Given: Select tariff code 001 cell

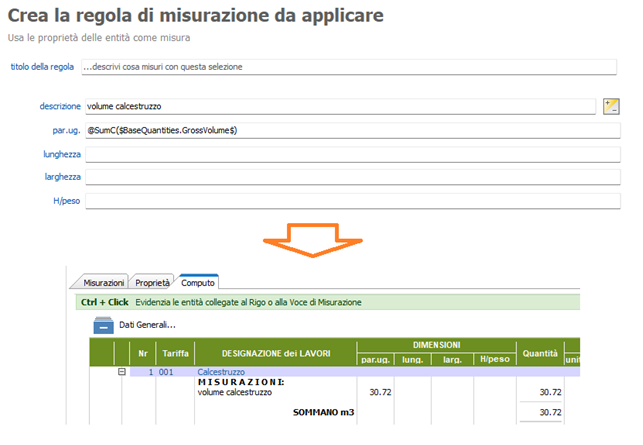Looking at the screenshot, I should pyautogui.click(x=166, y=371).
